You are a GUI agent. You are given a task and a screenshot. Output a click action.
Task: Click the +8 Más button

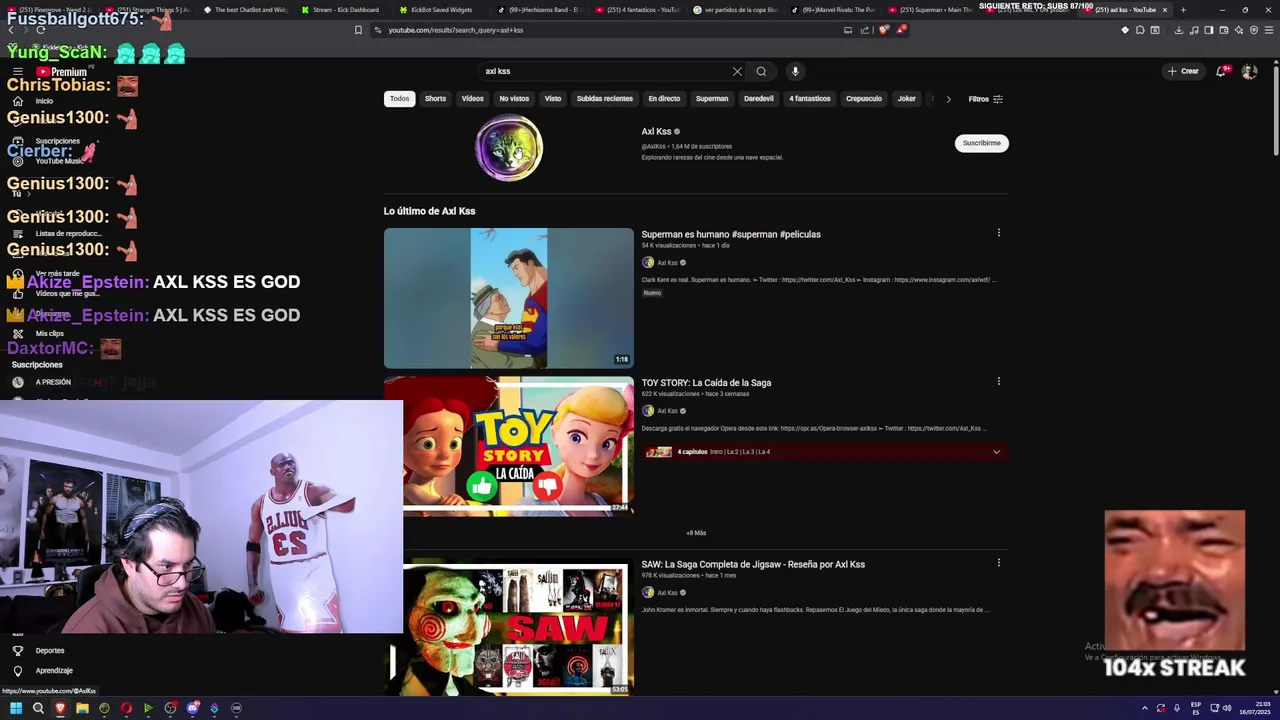tap(696, 533)
